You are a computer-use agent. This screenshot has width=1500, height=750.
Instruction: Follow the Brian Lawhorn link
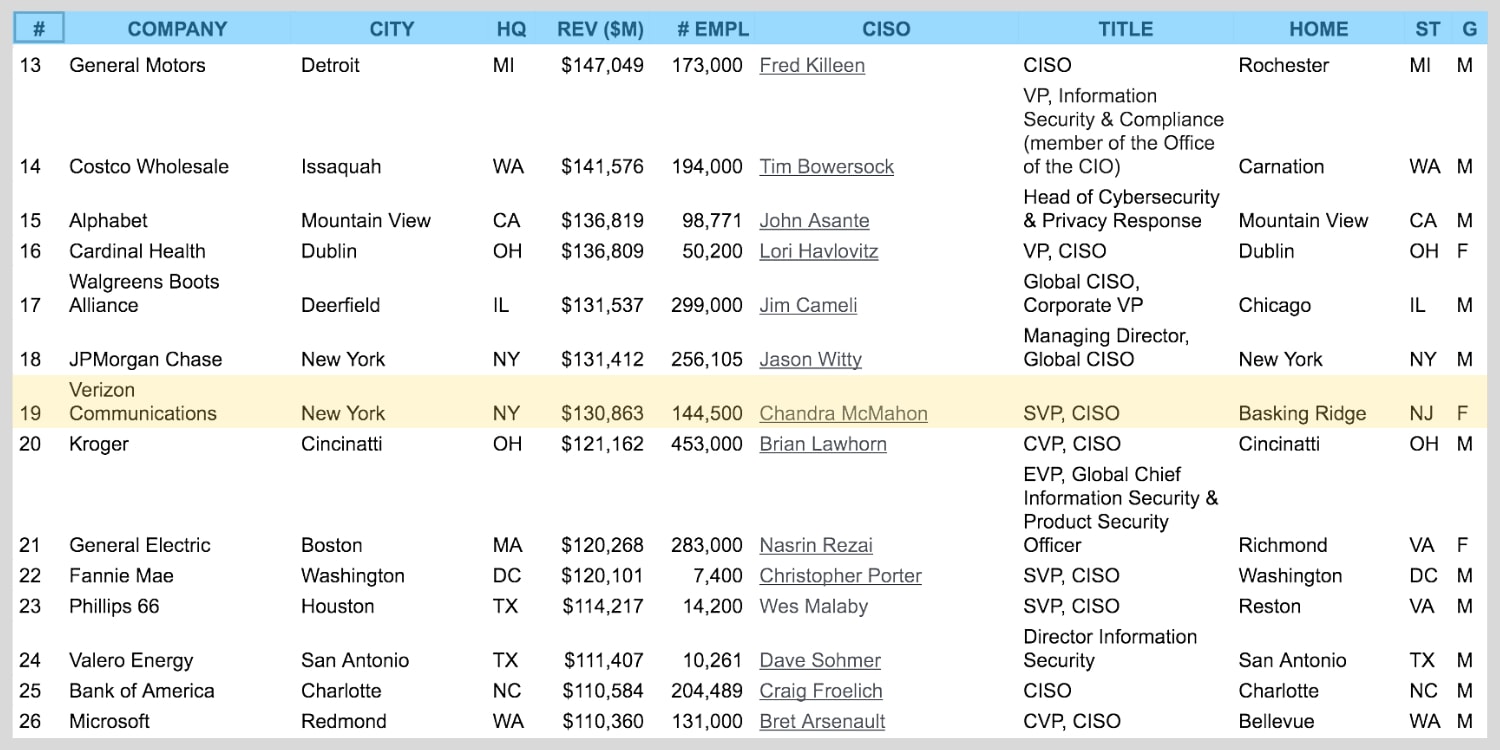click(x=823, y=444)
